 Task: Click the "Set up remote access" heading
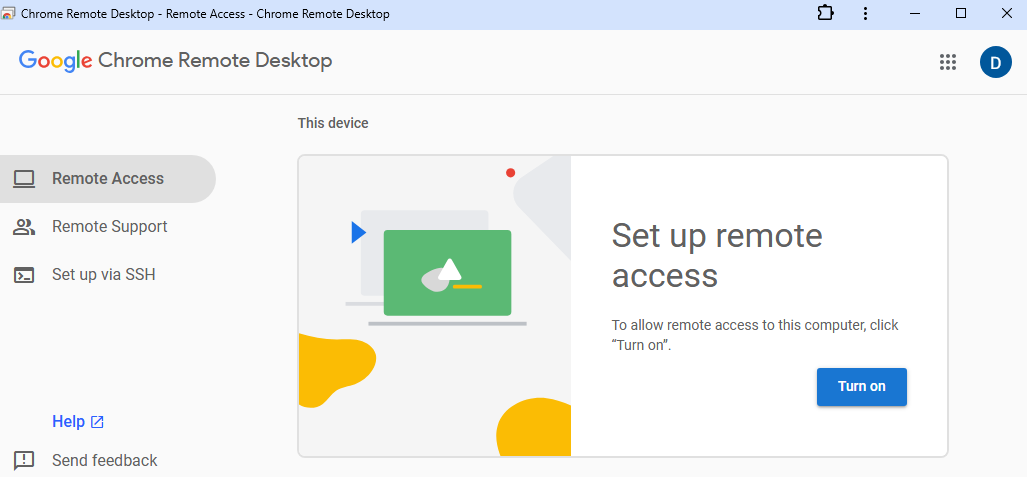click(717, 256)
